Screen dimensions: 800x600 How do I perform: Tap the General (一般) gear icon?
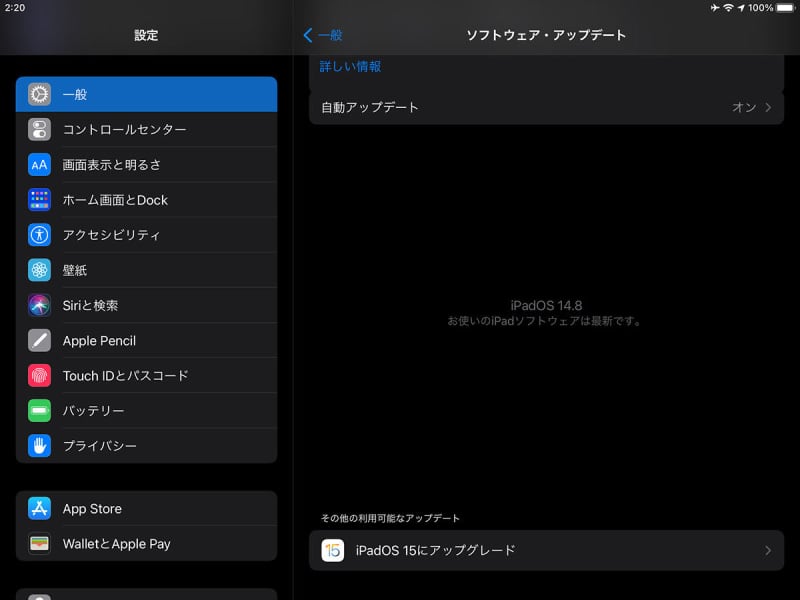(39, 94)
